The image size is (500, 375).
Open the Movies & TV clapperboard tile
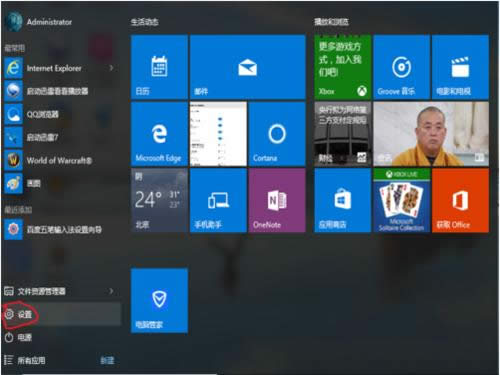tap(460, 67)
